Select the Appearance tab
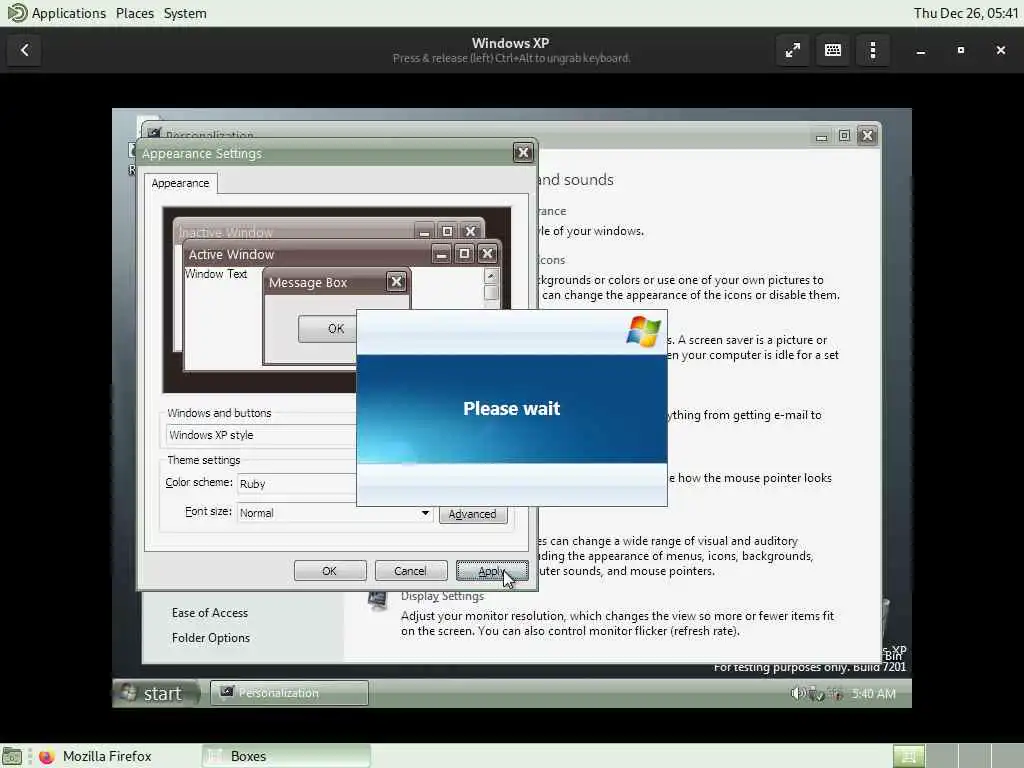1024x768 pixels. click(180, 184)
